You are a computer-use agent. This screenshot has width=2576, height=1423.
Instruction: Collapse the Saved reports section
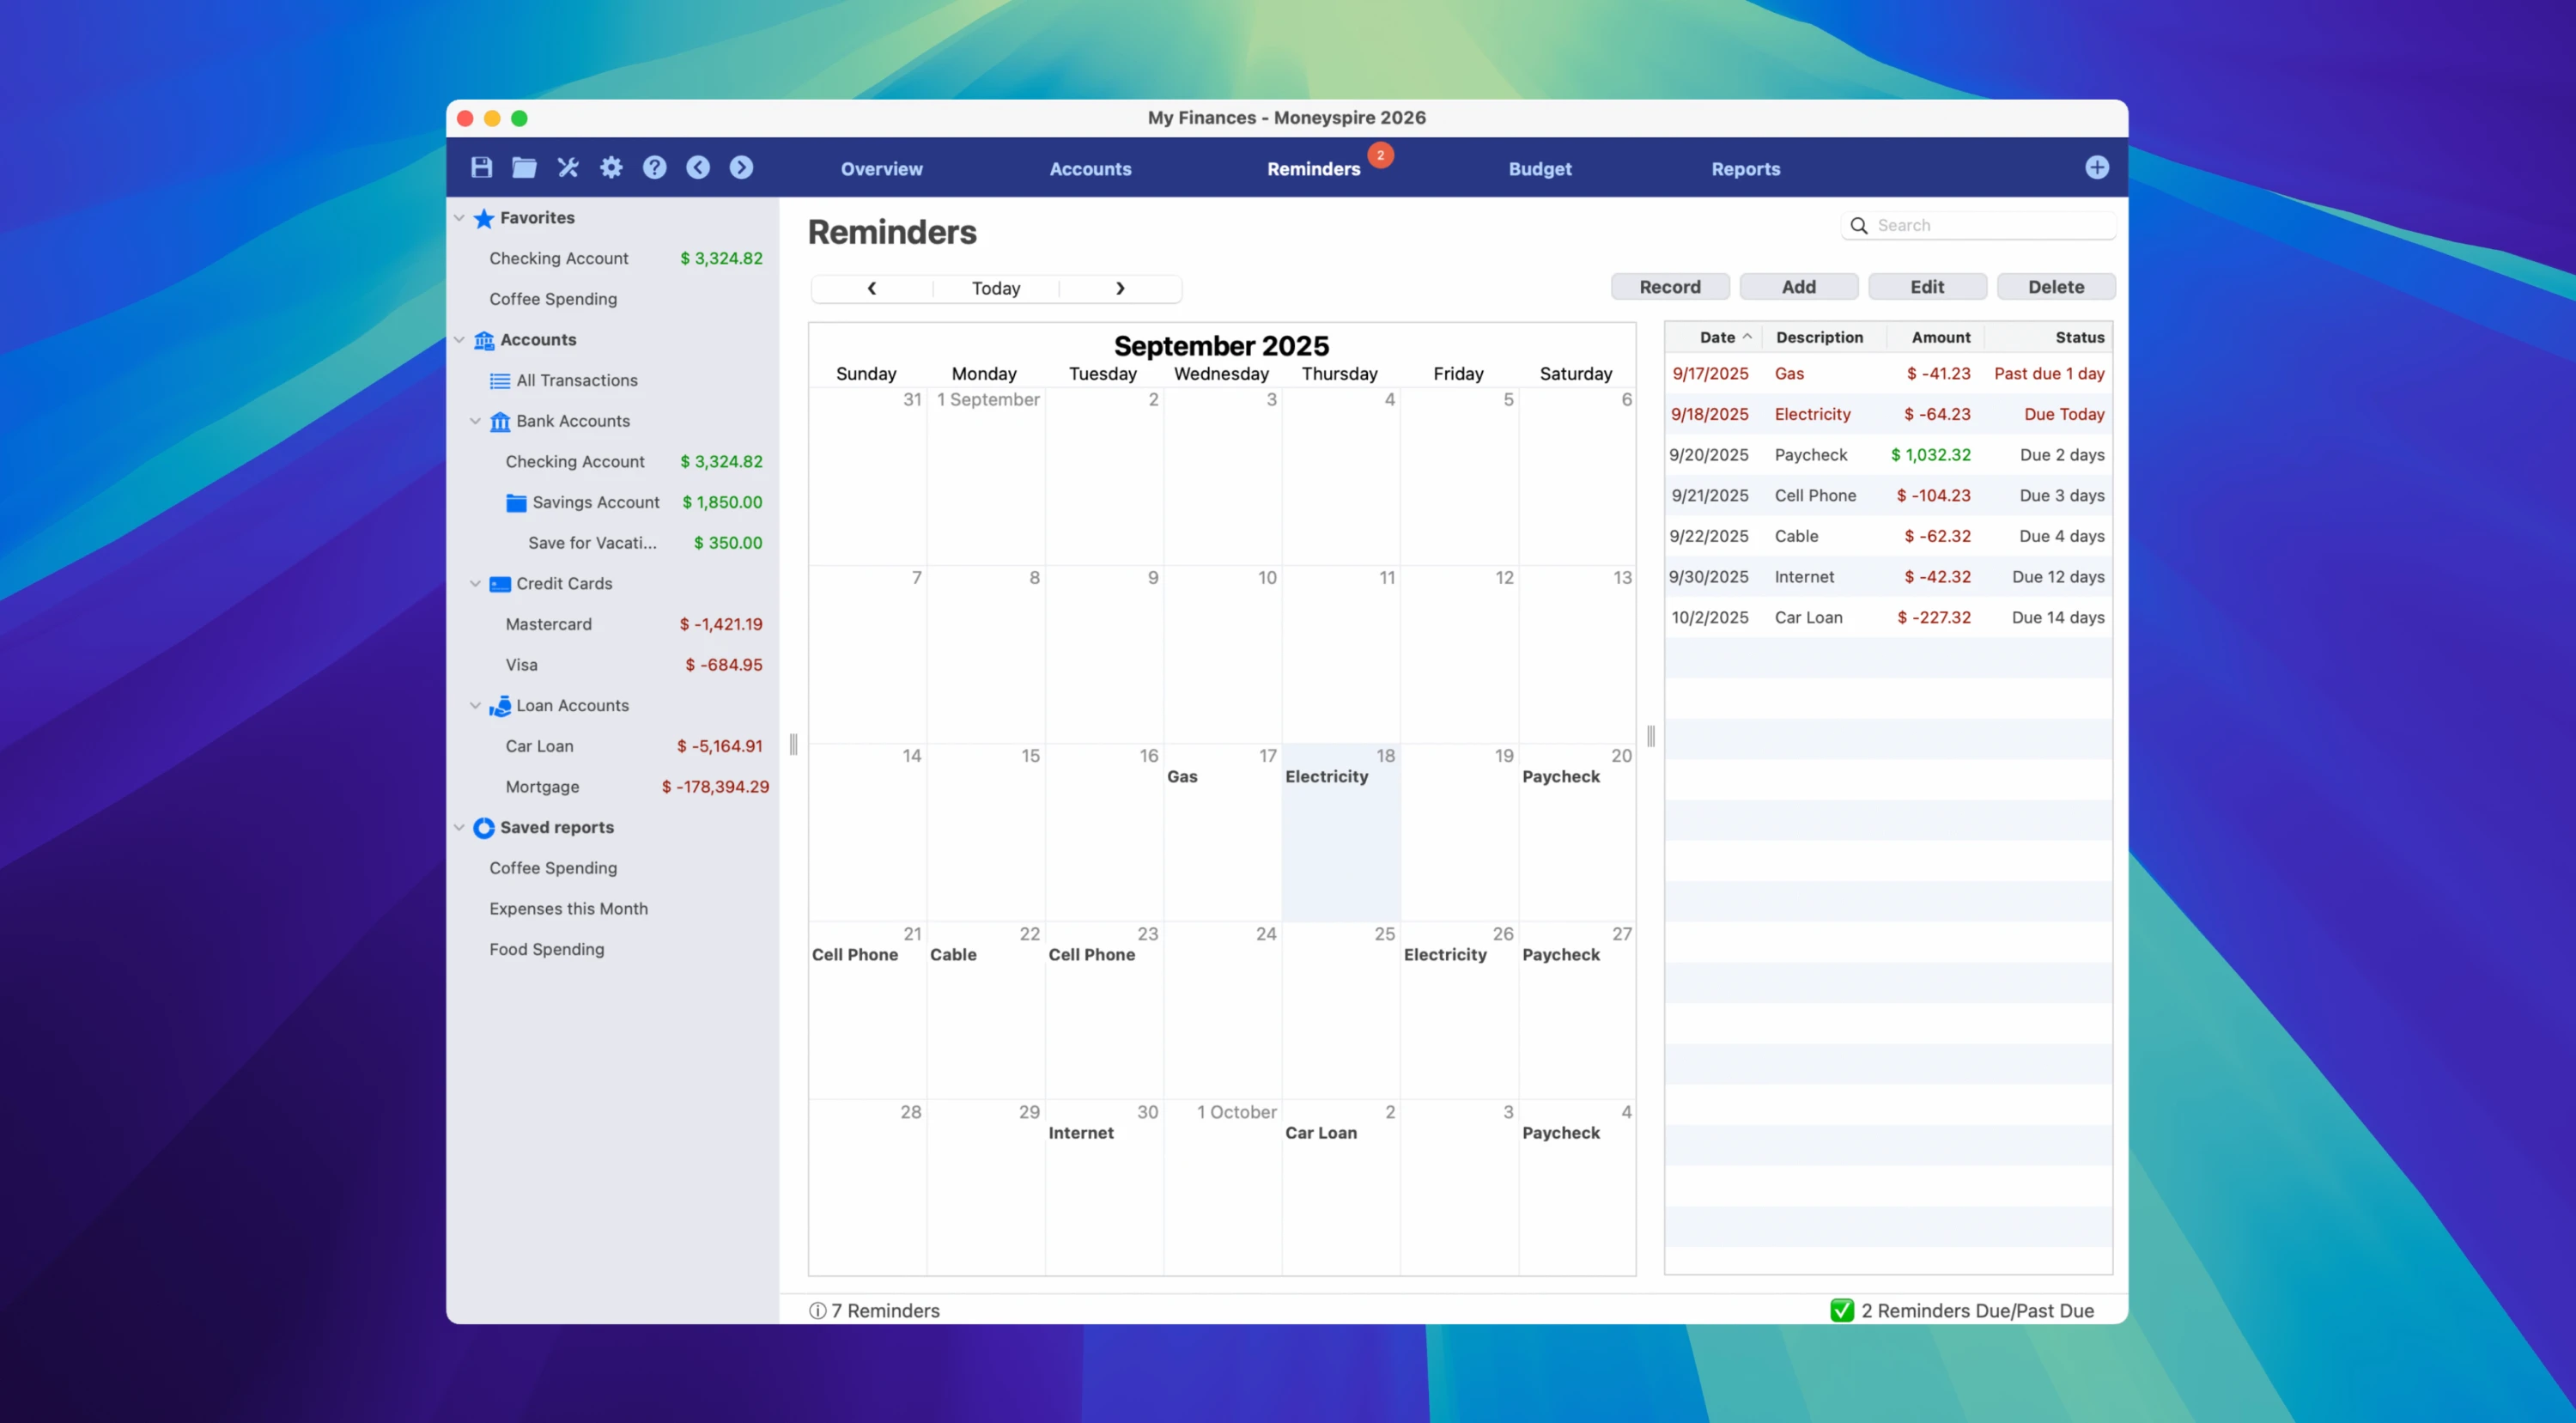459,827
